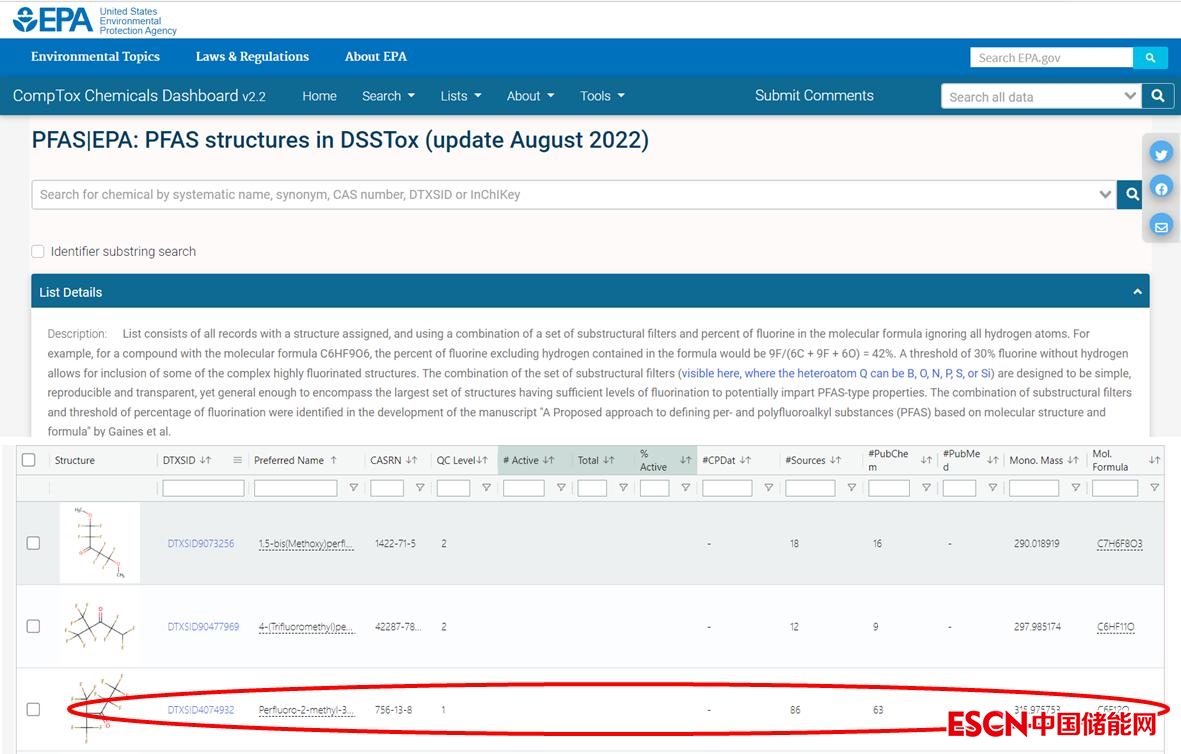The width and height of the screenshot is (1181, 754).
Task: Click the Twitter share icon
Action: pyautogui.click(x=1160, y=153)
